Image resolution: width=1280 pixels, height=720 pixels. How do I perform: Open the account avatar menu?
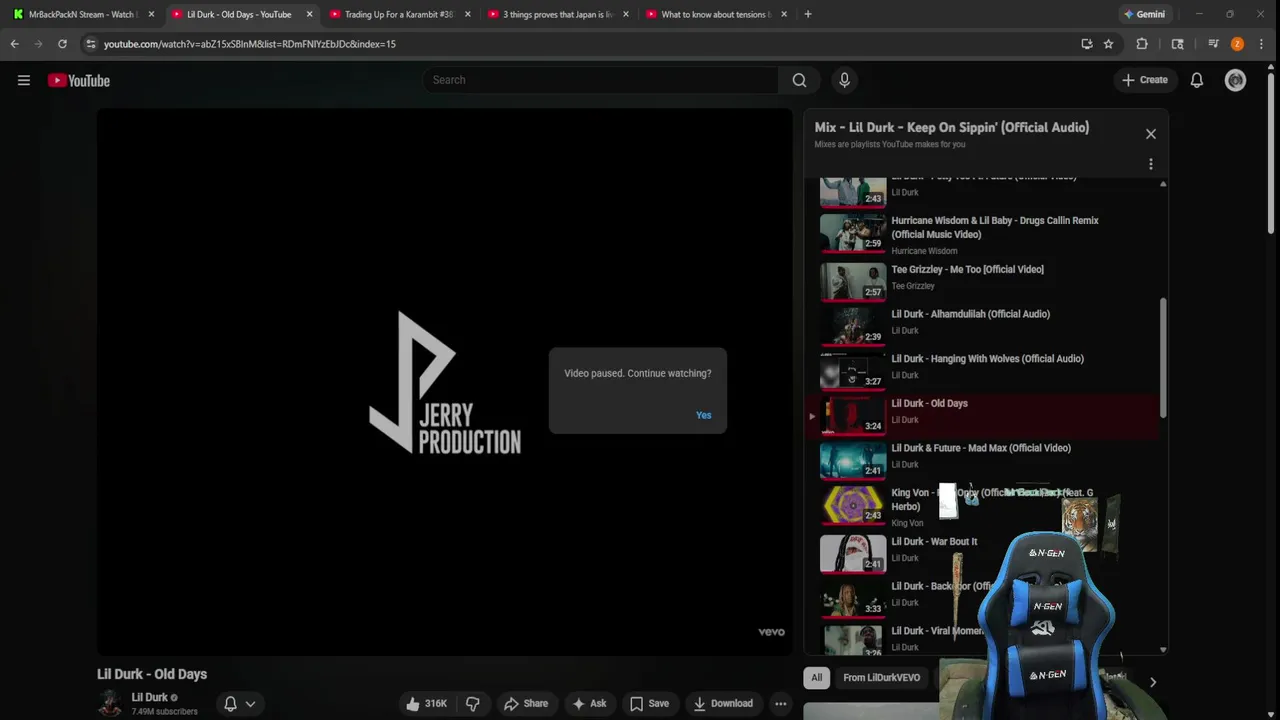pos(1235,80)
